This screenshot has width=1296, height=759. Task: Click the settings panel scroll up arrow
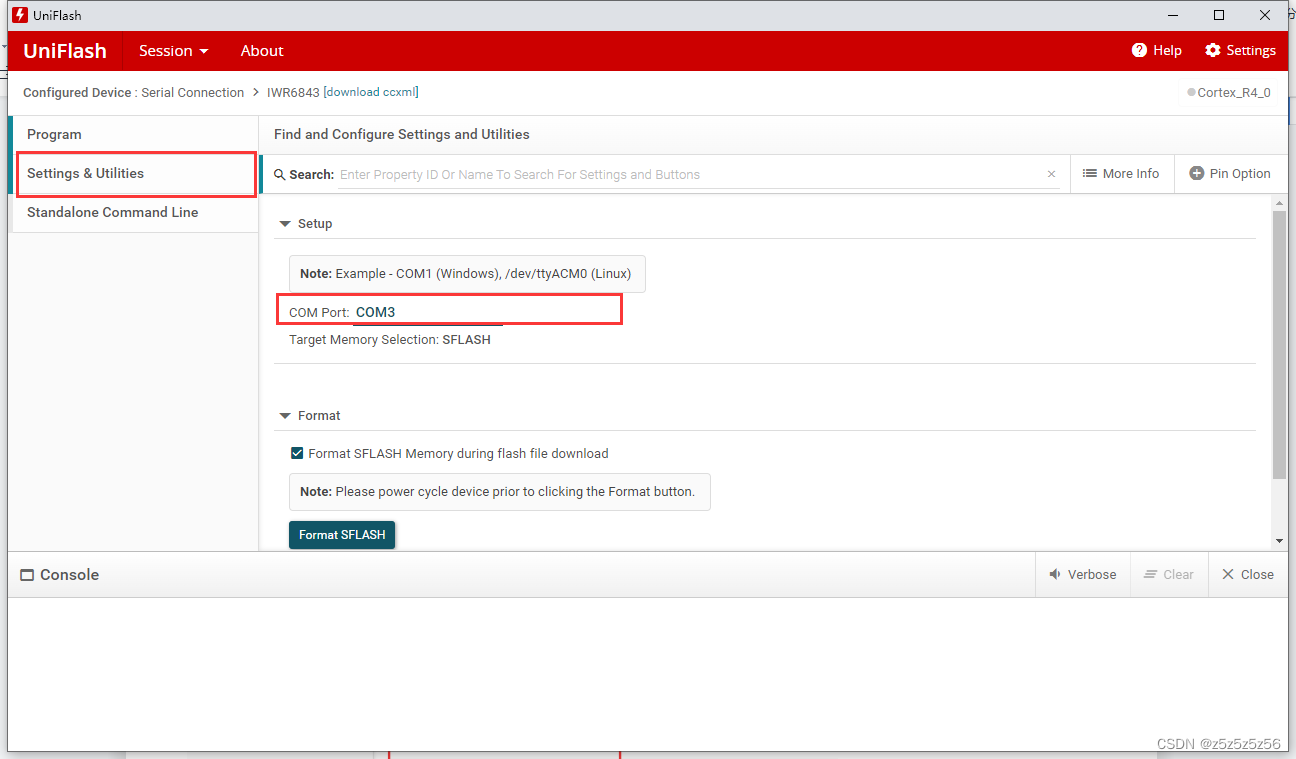pyautogui.click(x=1280, y=202)
